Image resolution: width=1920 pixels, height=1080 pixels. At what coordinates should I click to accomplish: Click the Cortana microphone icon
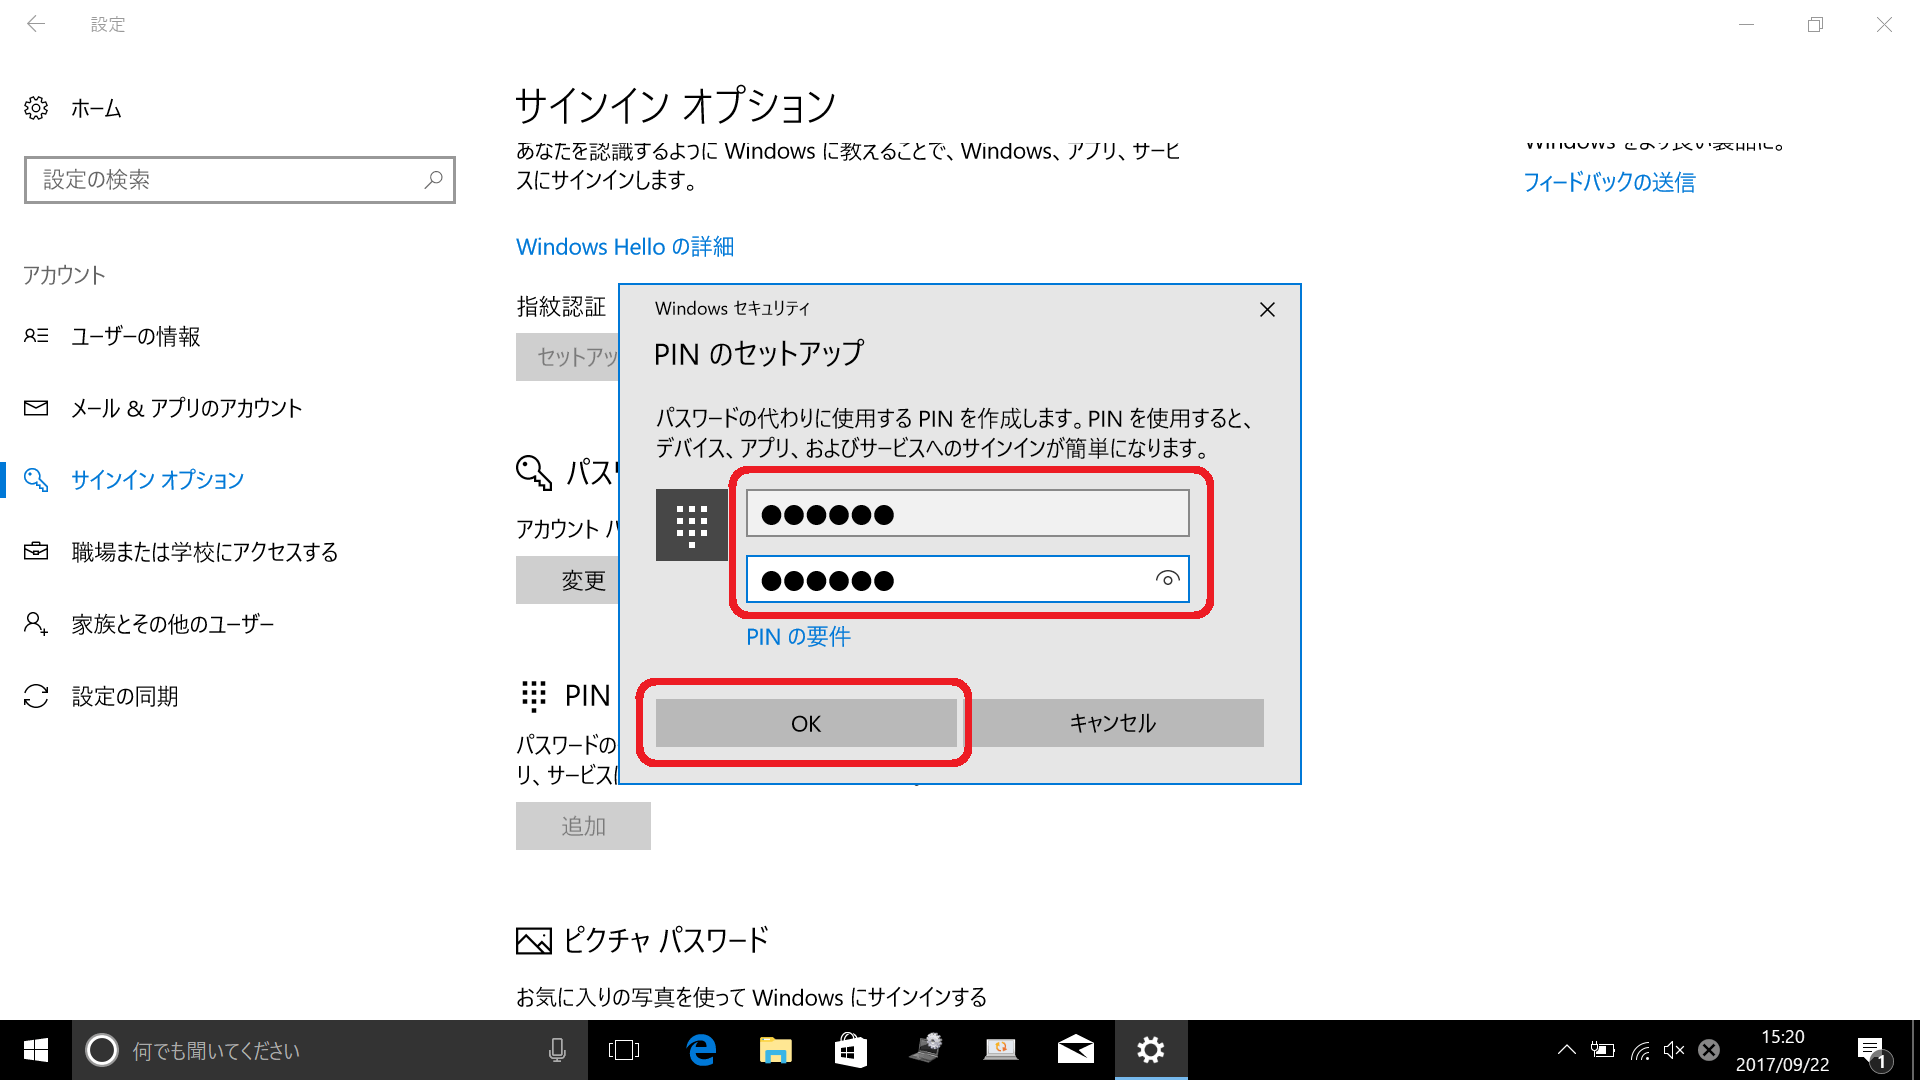(x=557, y=1050)
